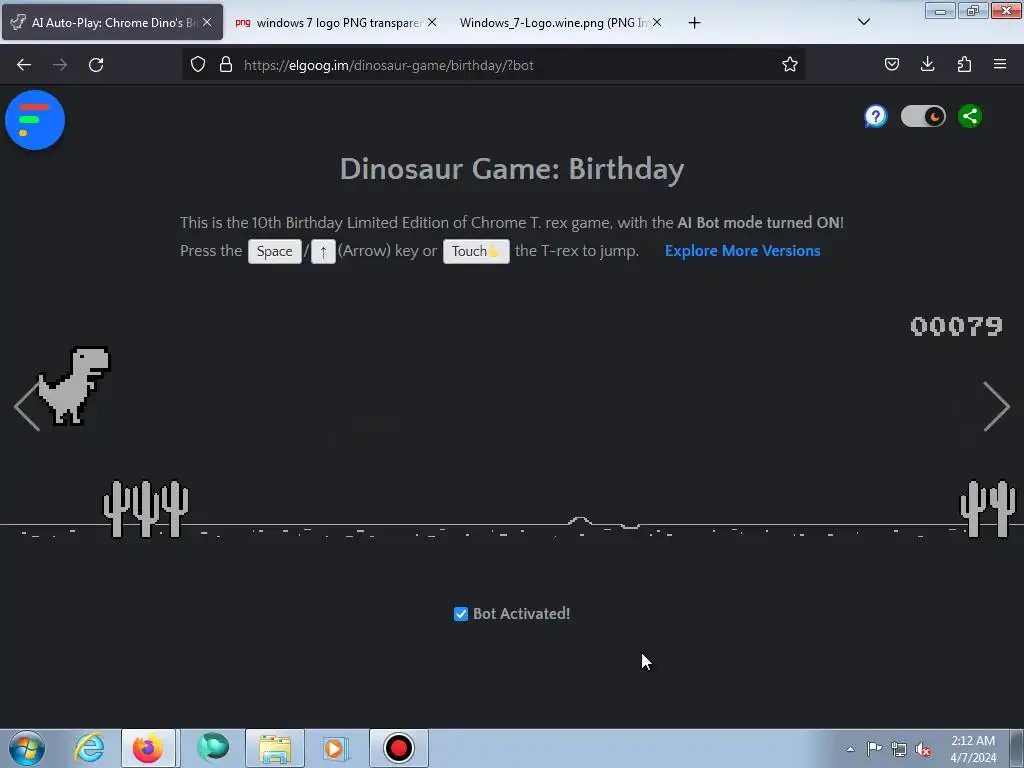
Task: Open Windows Media Player on taskbar
Action: [336, 748]
